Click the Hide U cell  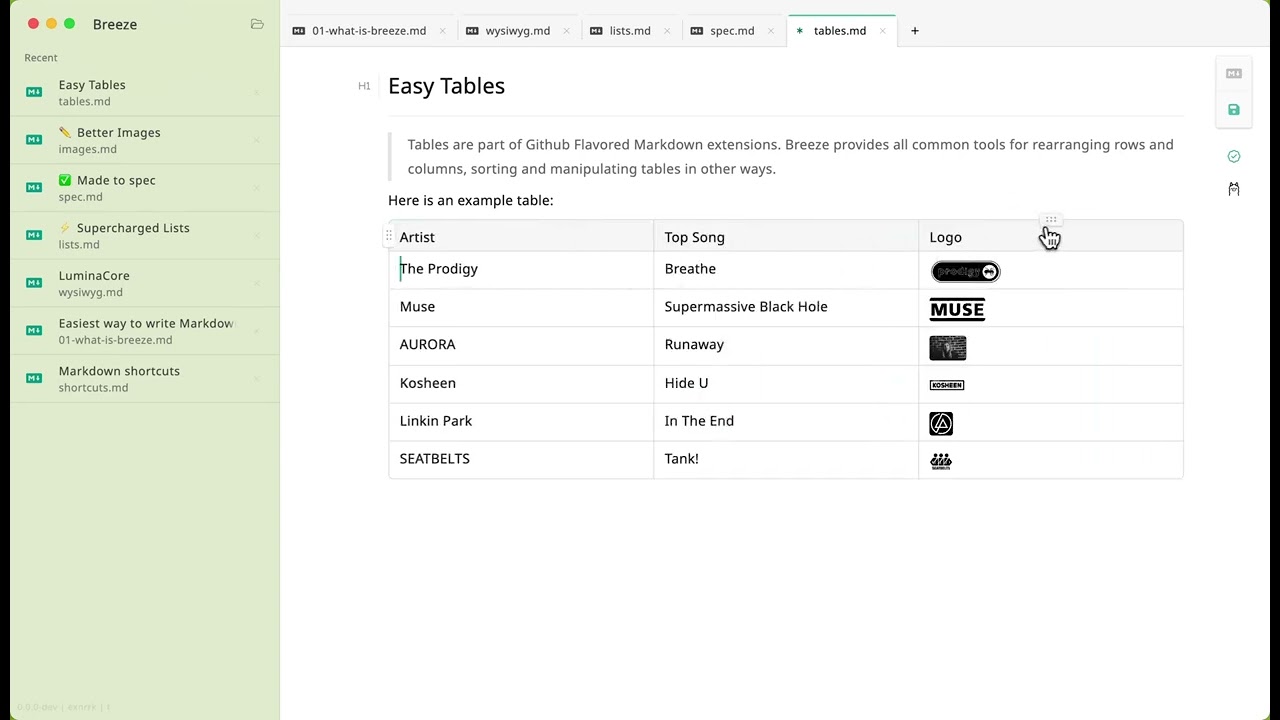click(786, 383)
